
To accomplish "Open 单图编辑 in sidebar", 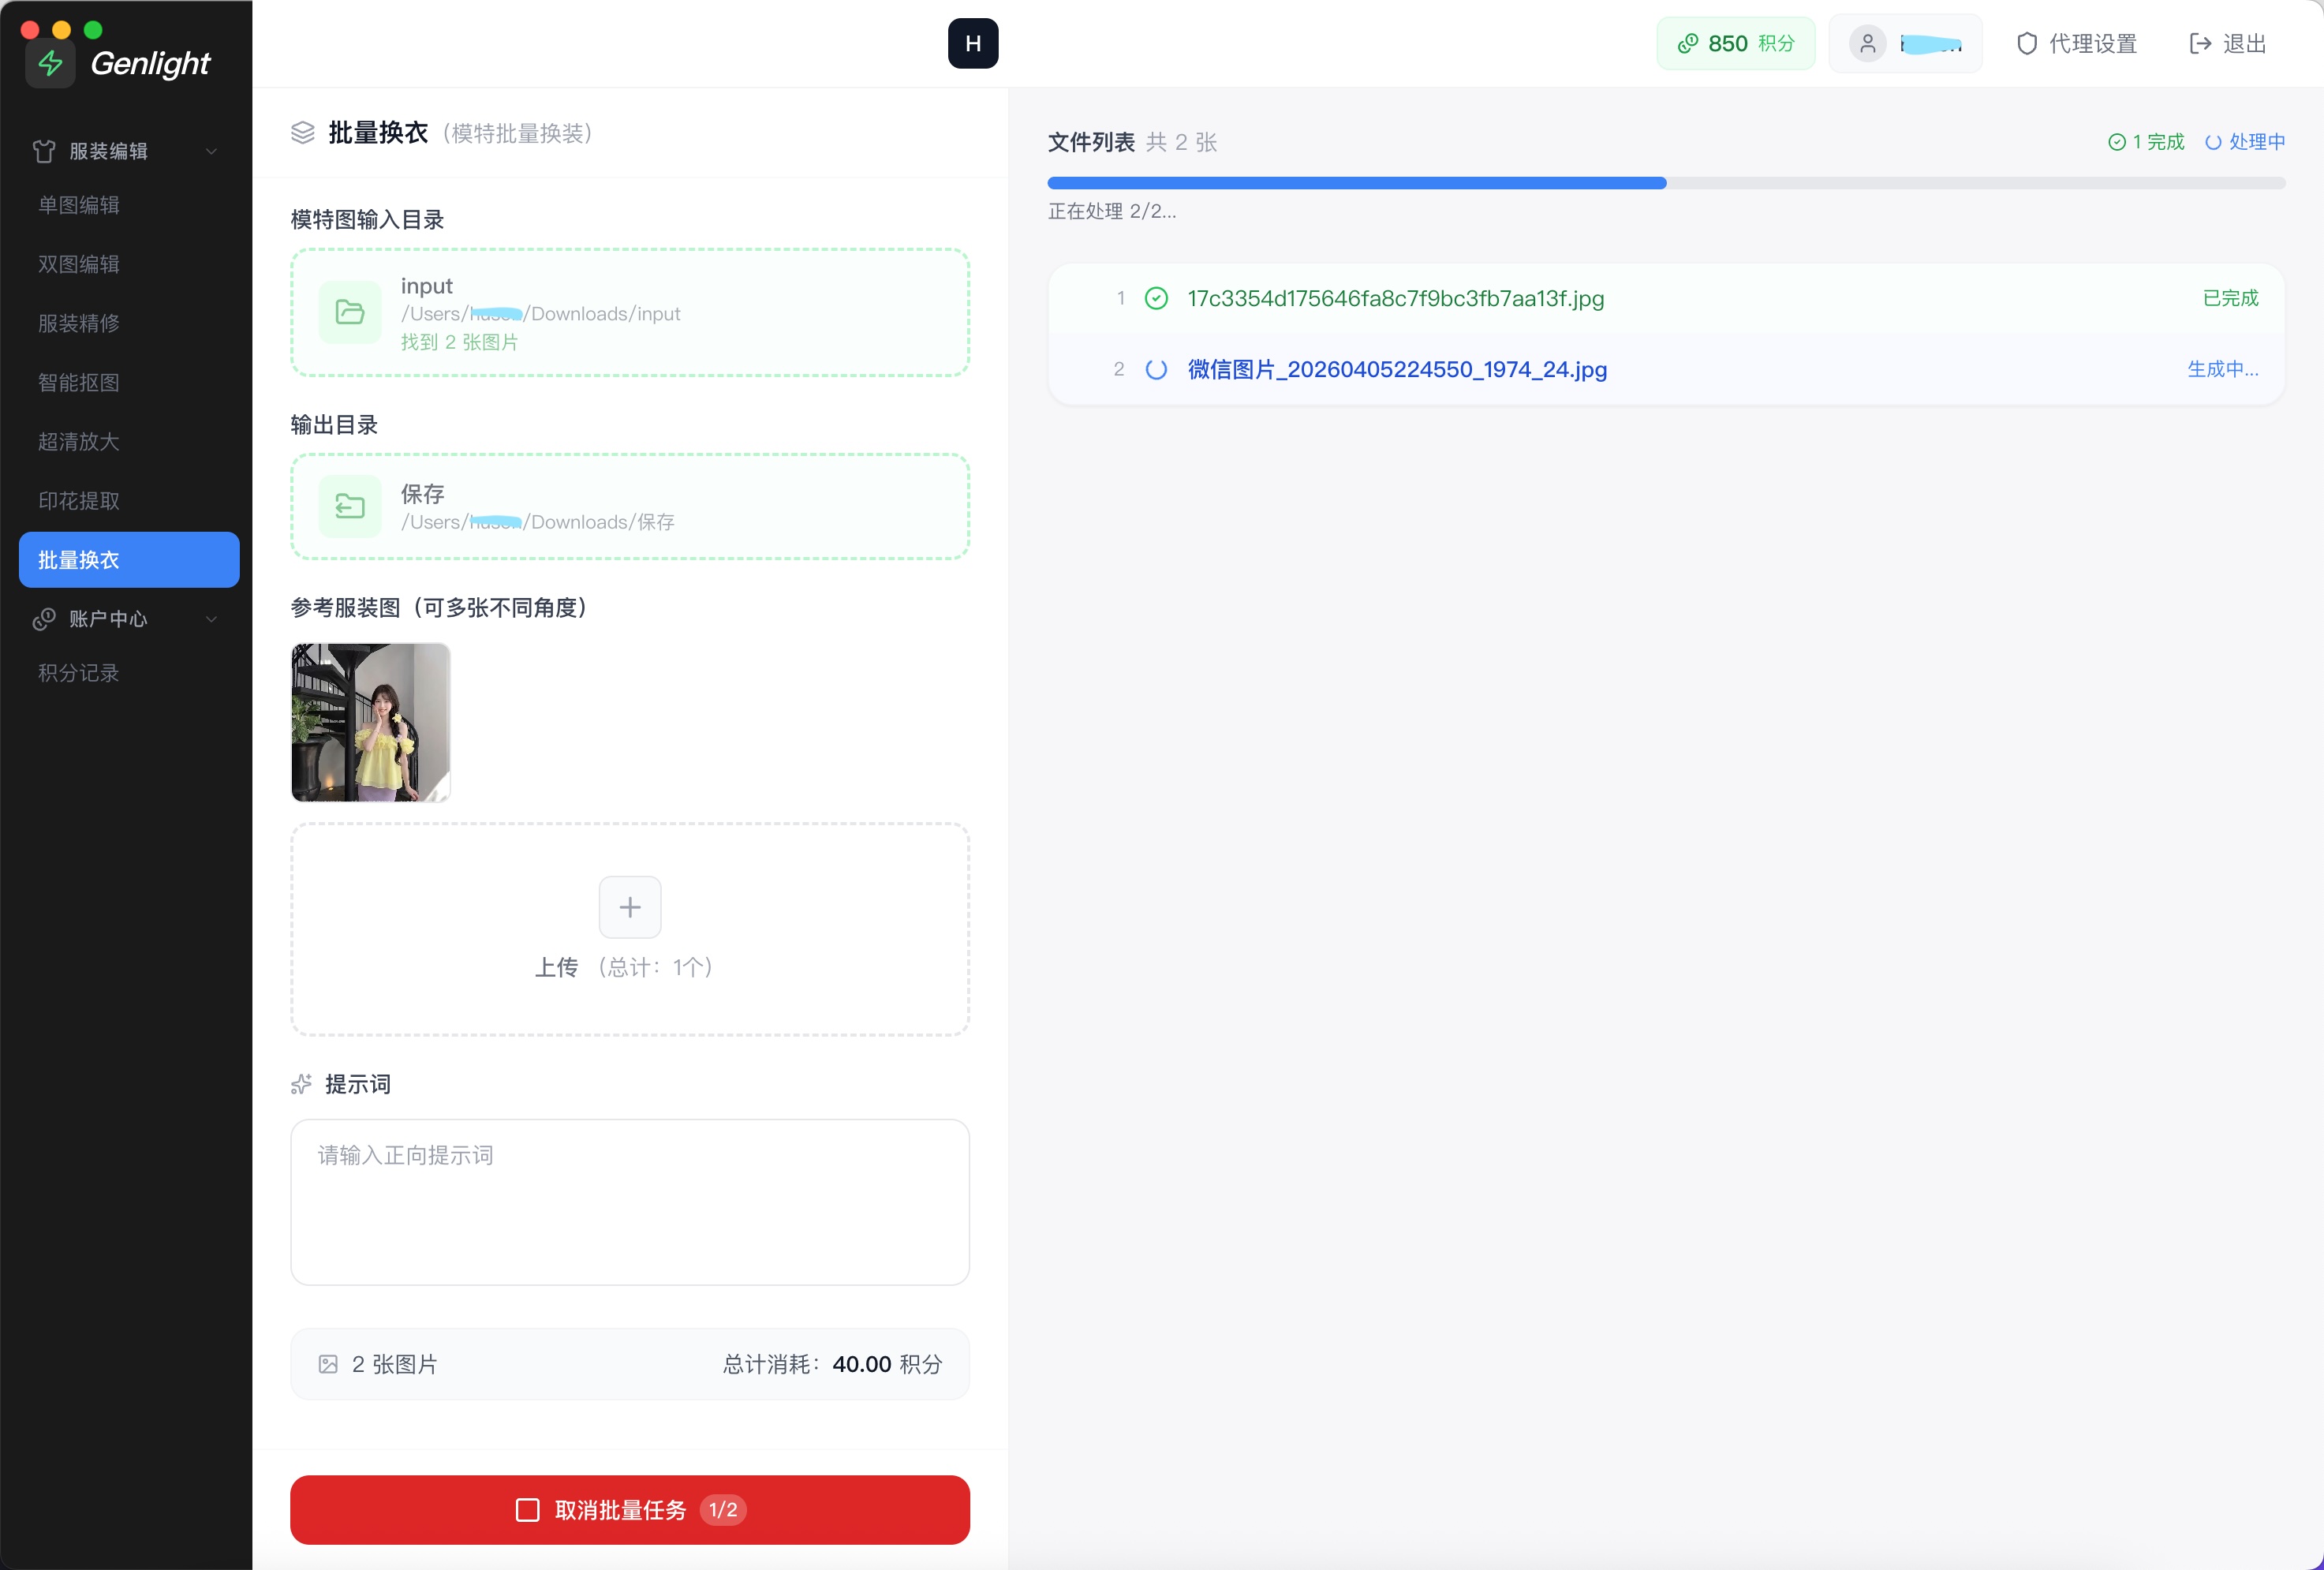I will tap(79, 205).
